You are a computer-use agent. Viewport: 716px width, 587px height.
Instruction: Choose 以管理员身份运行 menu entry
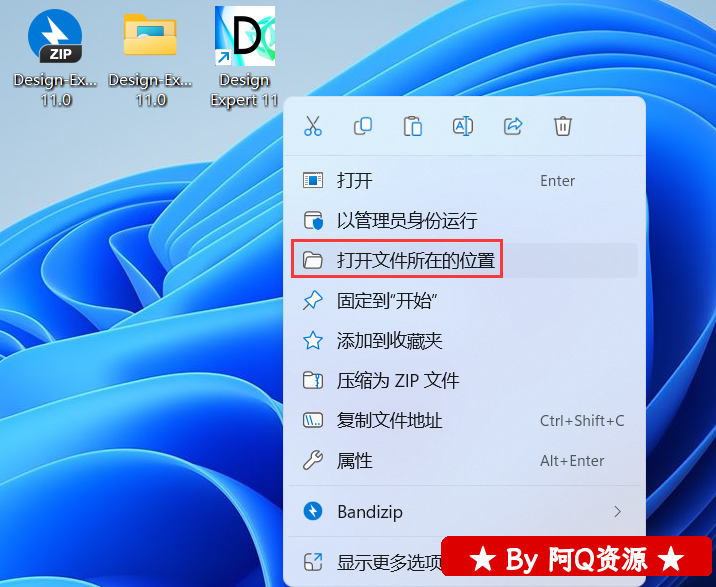click(x=464, y=220)
